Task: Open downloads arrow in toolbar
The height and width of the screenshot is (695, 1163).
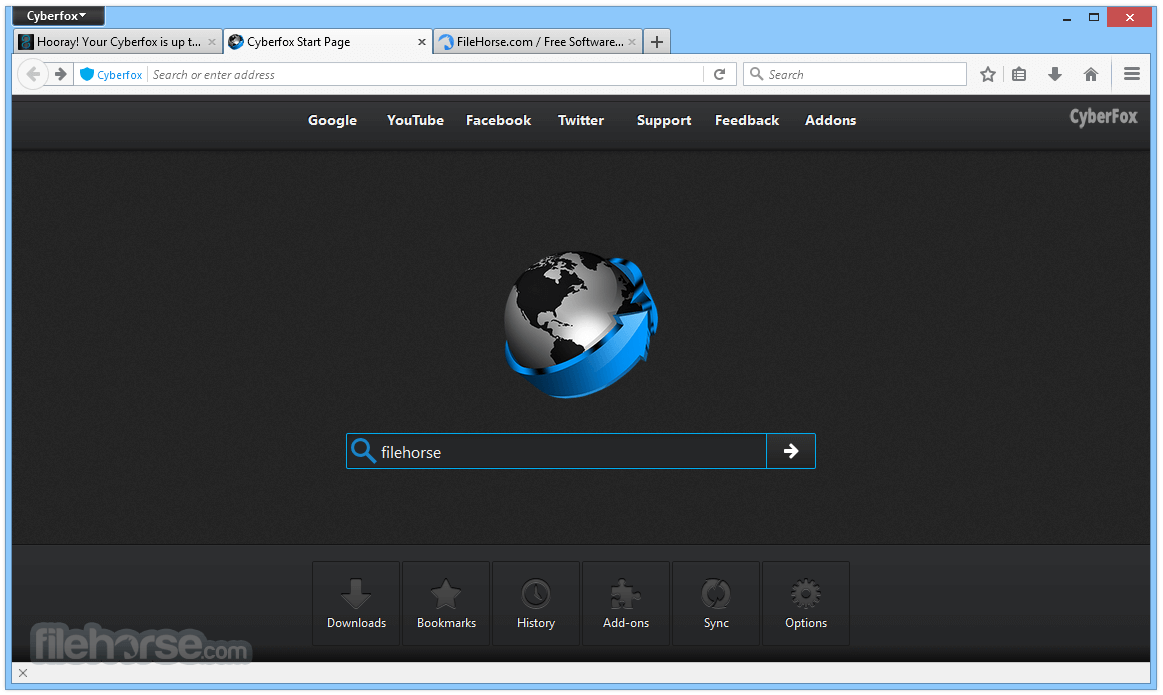Action: pos(1055,74)
